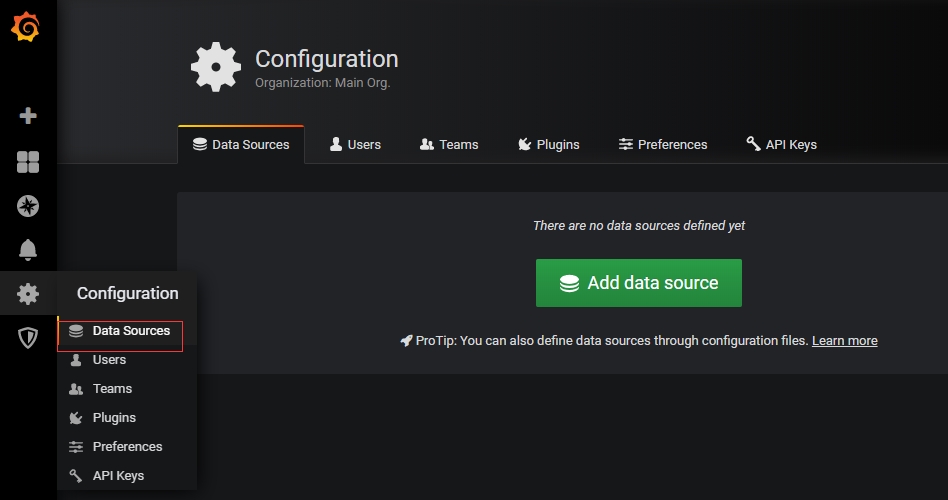
Task: Open the Server Admin shield icon
Action: [x=28, y=338]
